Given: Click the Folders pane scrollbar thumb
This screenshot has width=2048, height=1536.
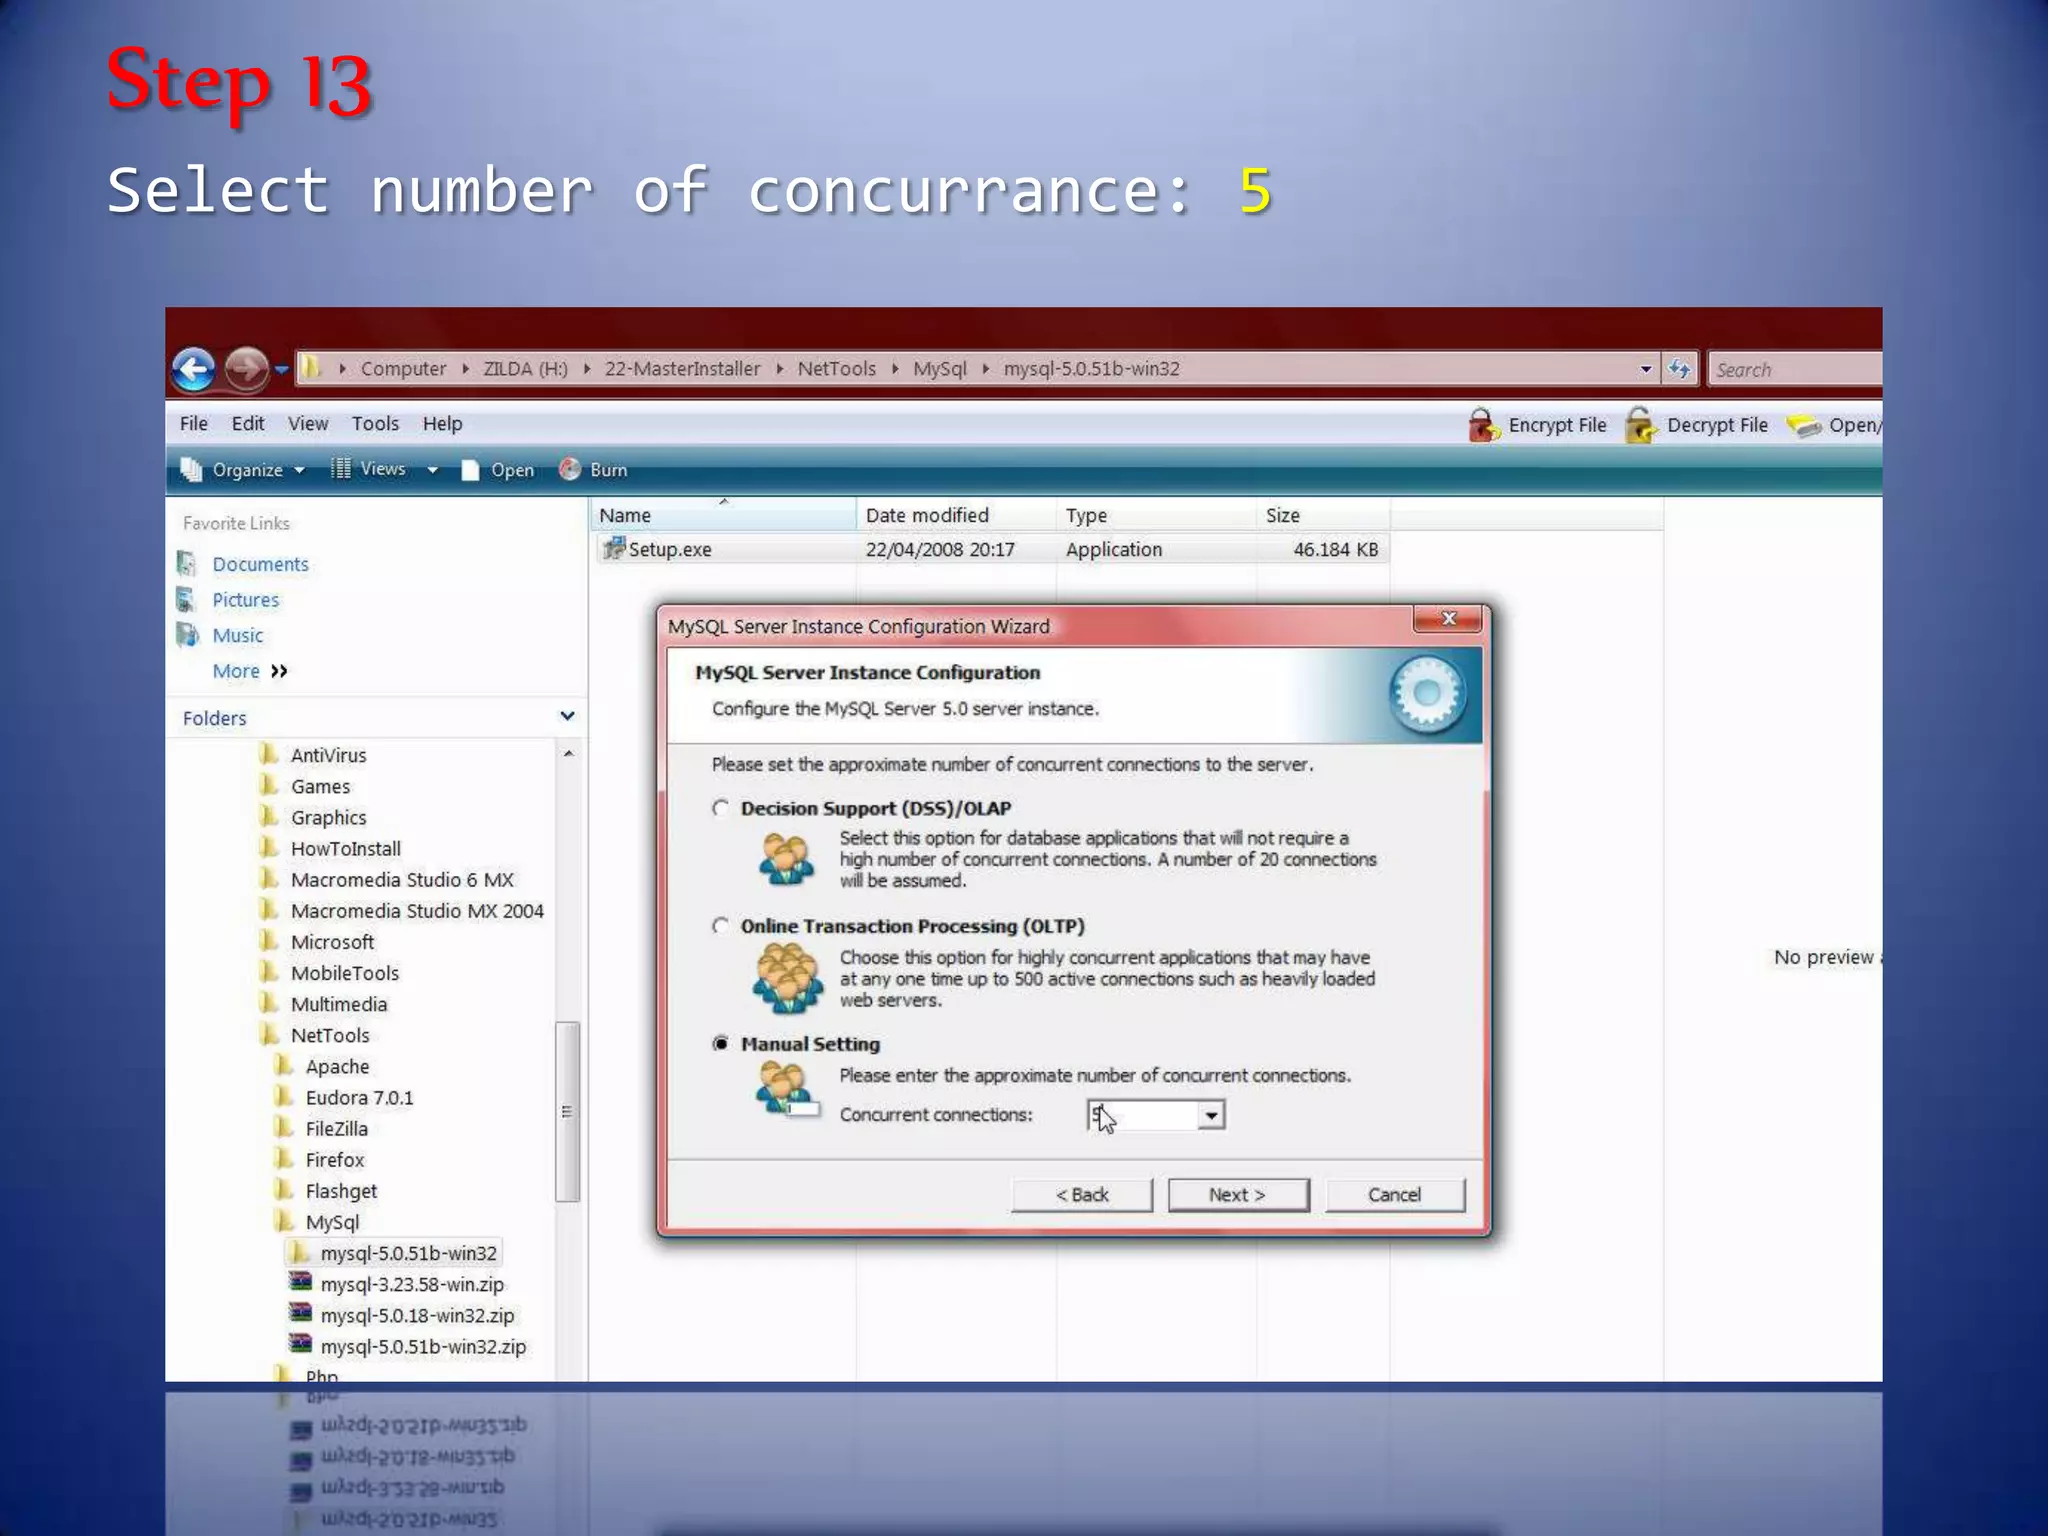Looking at the screenshot, I should (x=567, y=1111).
